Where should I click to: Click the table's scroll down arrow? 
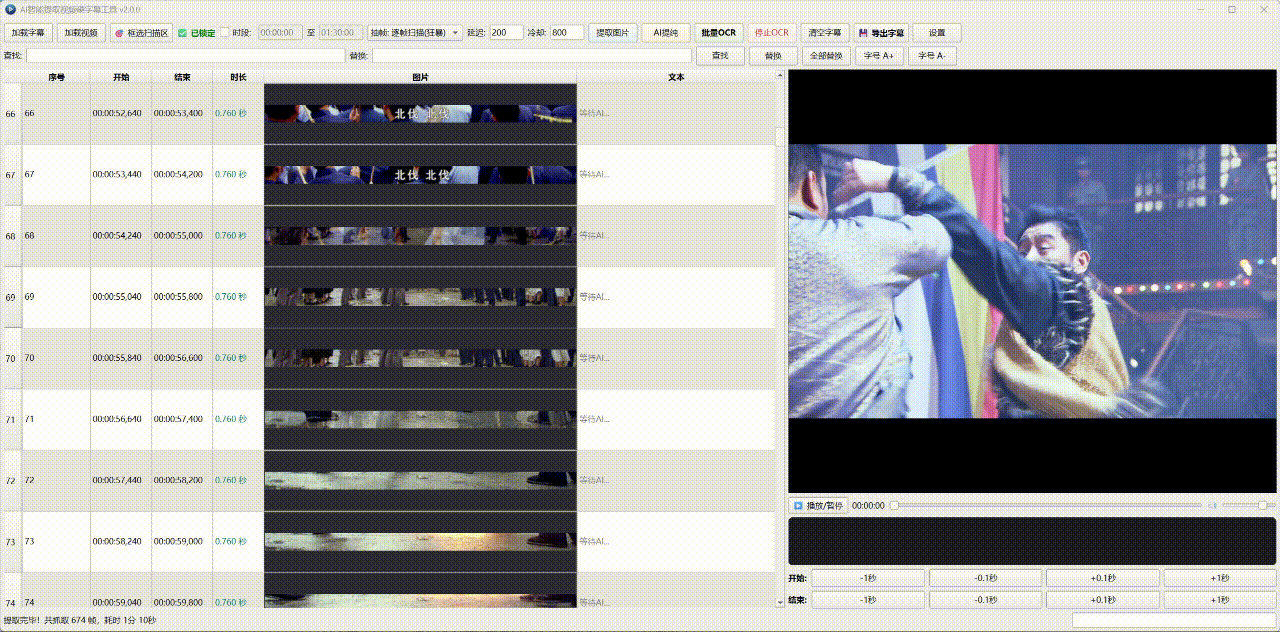(x=781, y=602)
